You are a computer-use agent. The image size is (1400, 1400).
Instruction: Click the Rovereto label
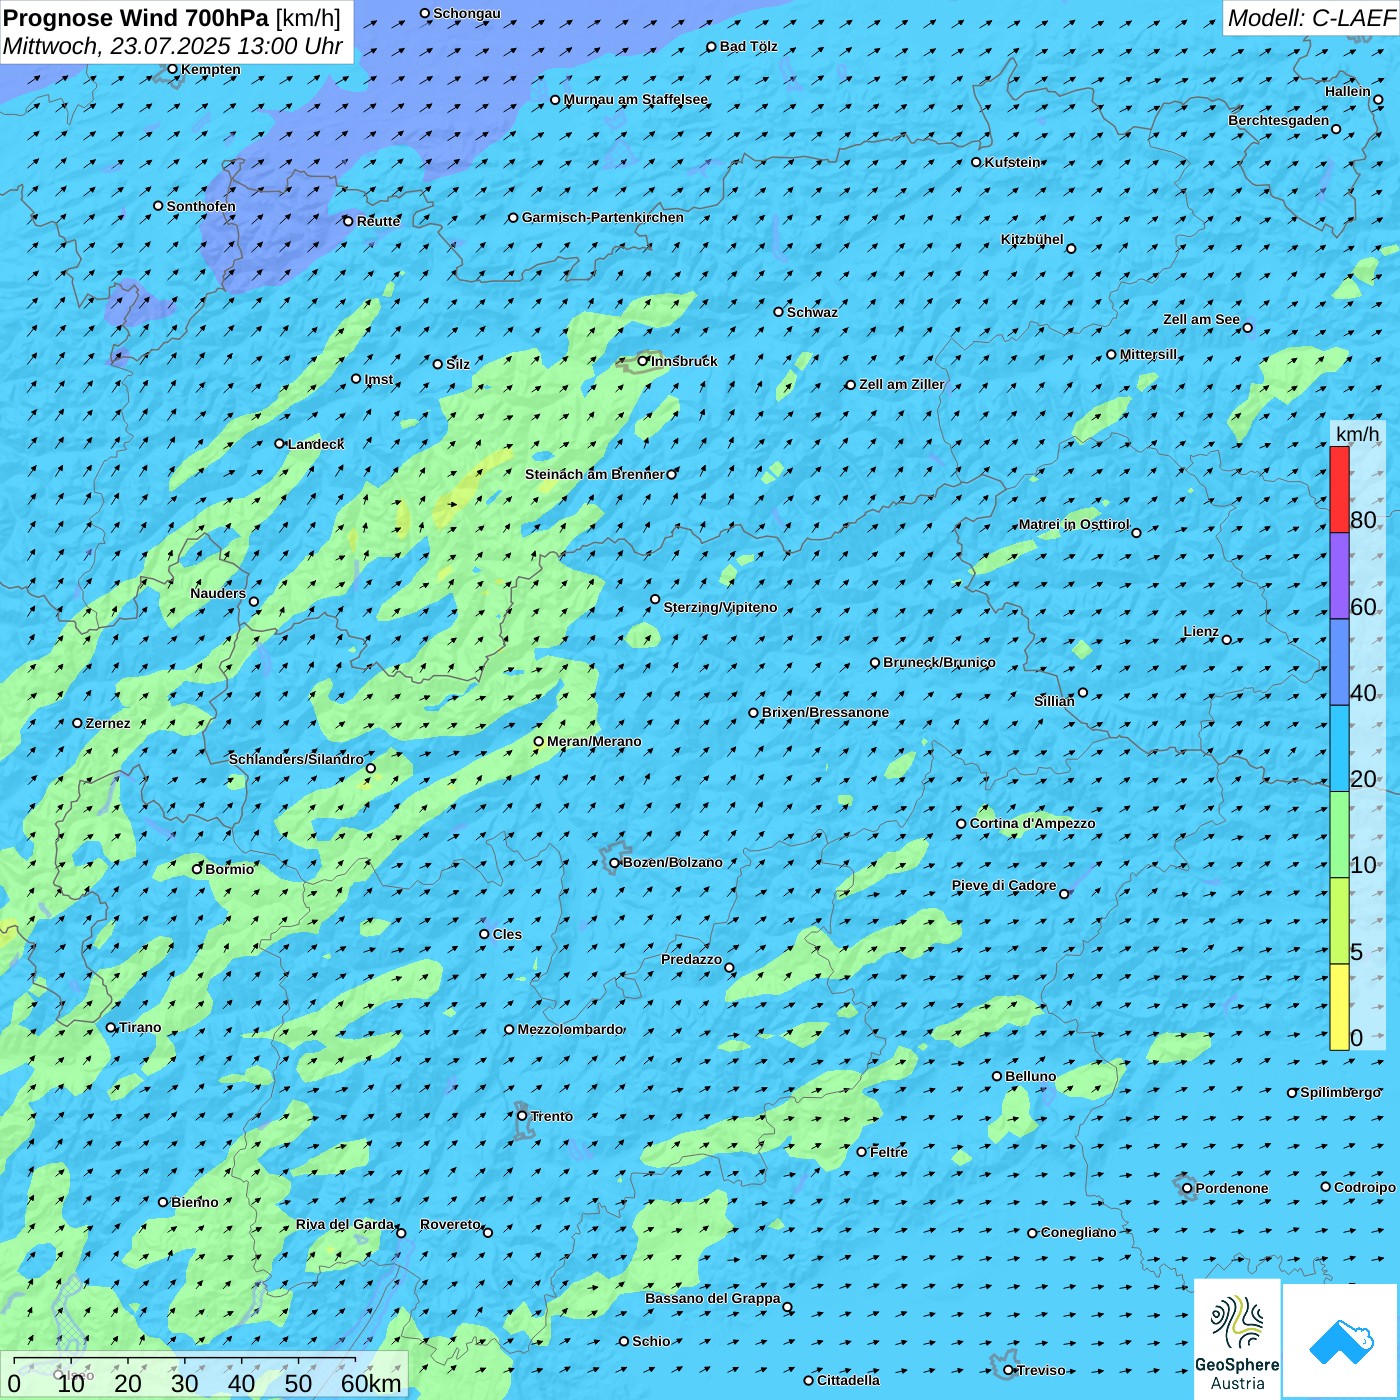450,1224
